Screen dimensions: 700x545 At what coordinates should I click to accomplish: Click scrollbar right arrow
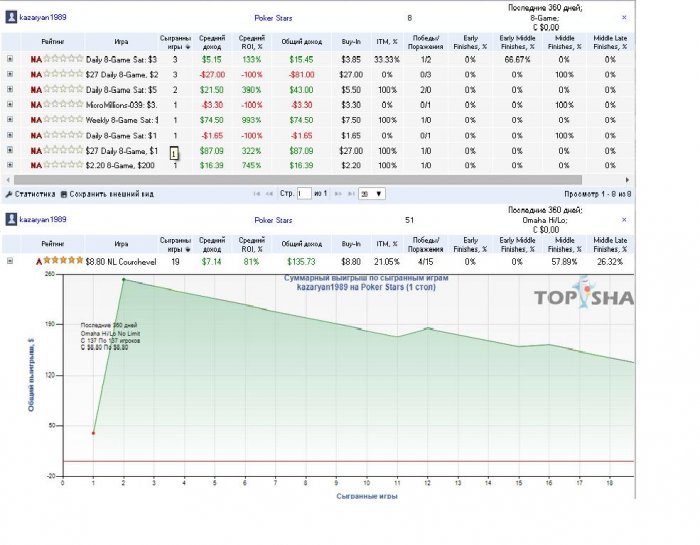(x=627, y=180)
